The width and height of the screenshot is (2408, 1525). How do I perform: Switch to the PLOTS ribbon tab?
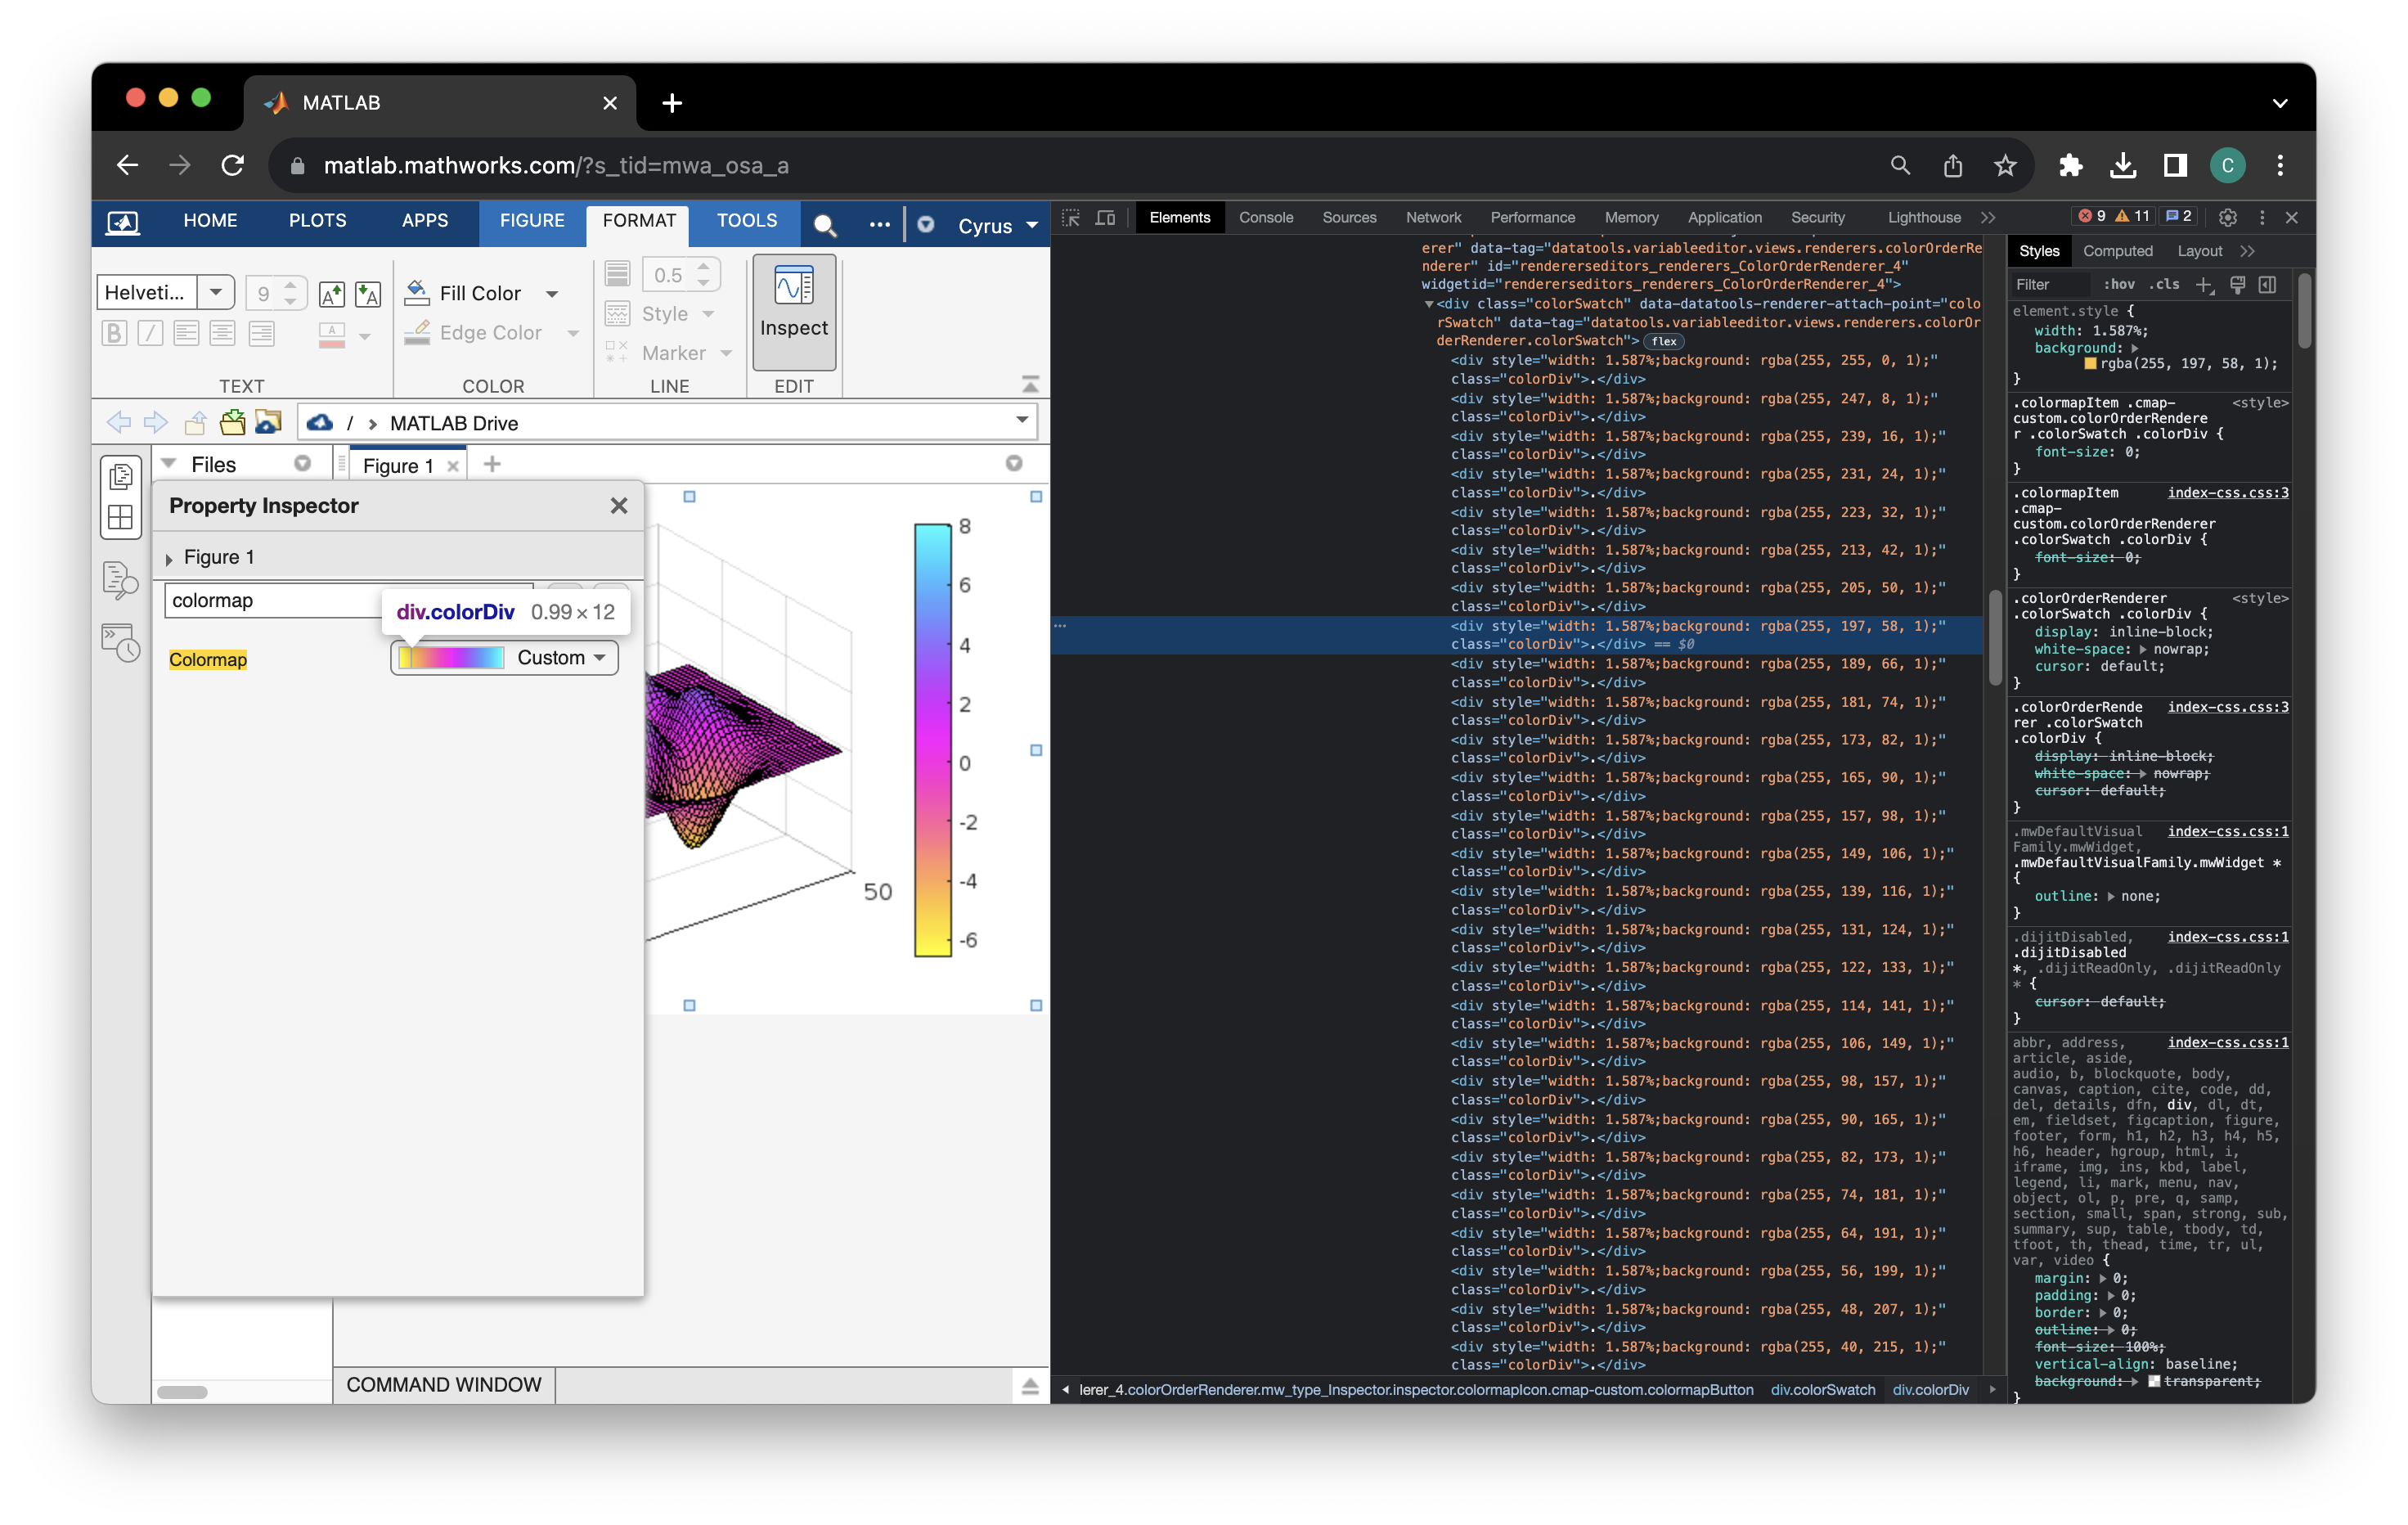317,220
